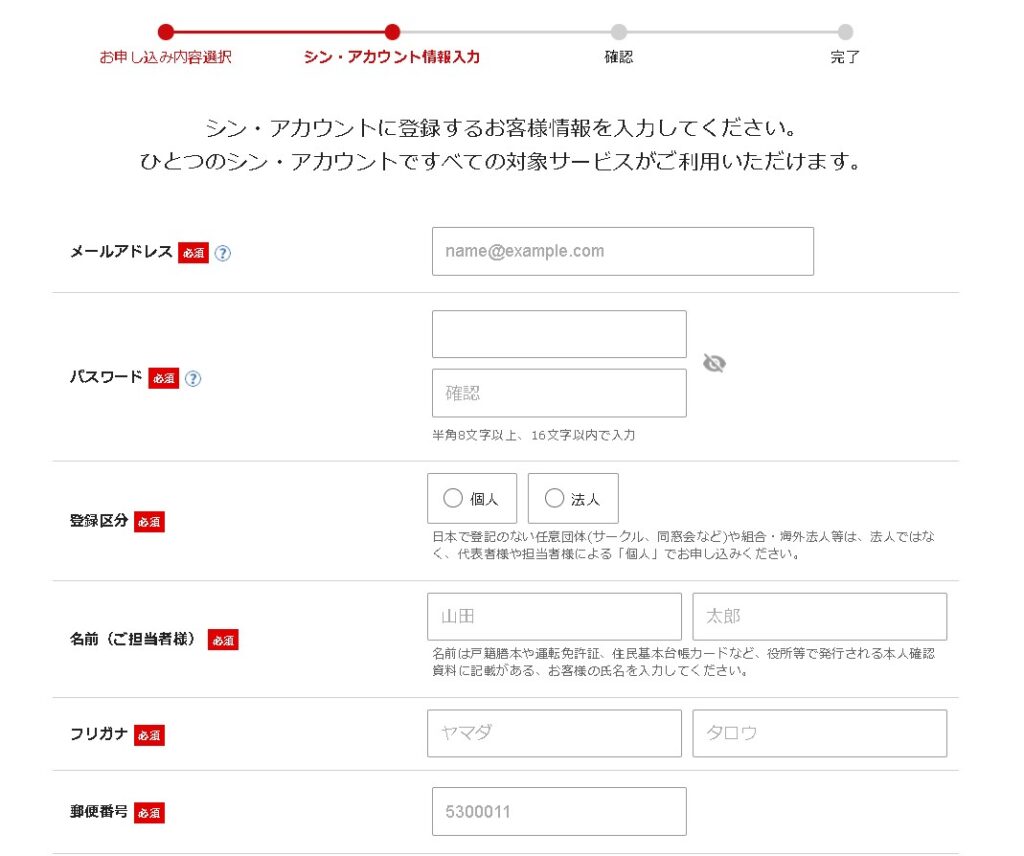Click the 太郎 first name field
The height and width of the screenshot is (856, 1024).
click(819, 616)
